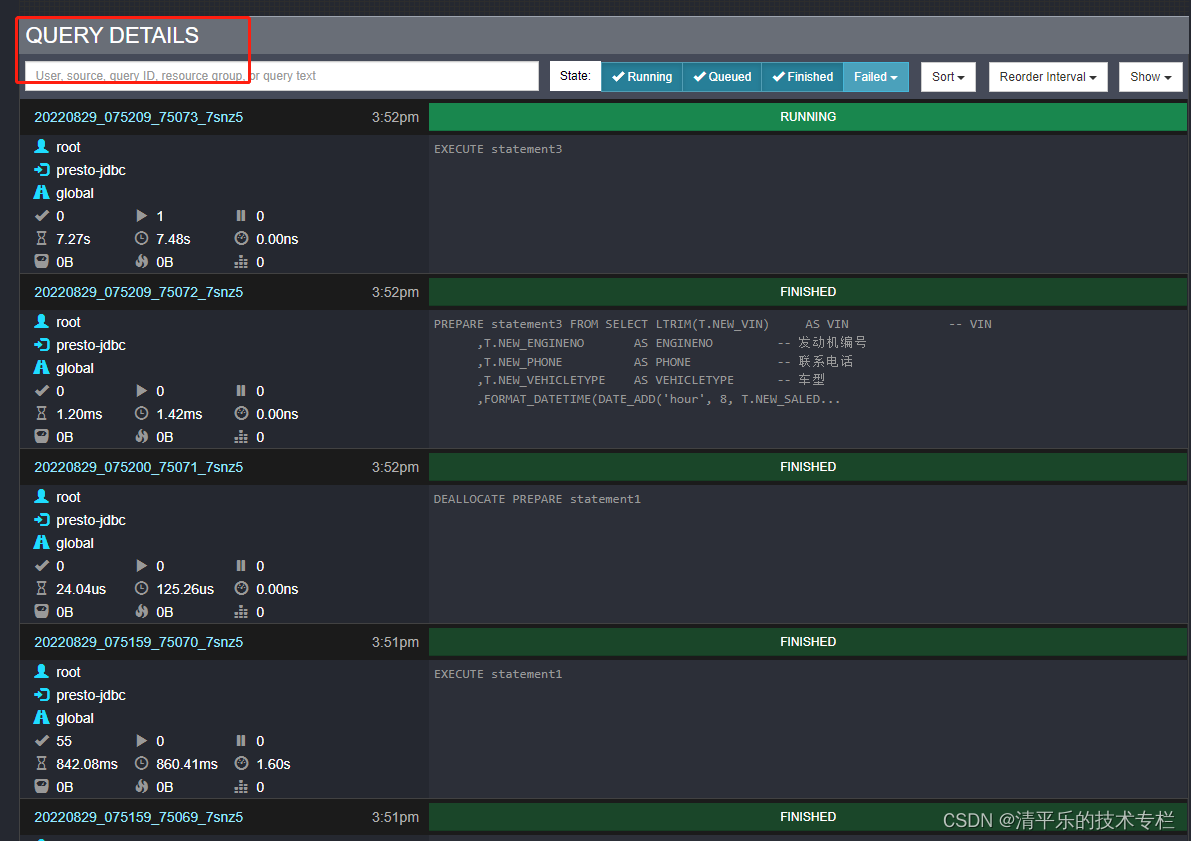This screenshot has width=1191, height=841.
Task: Click clock icon next to 125.26us
Action: (x=141, y=589)
